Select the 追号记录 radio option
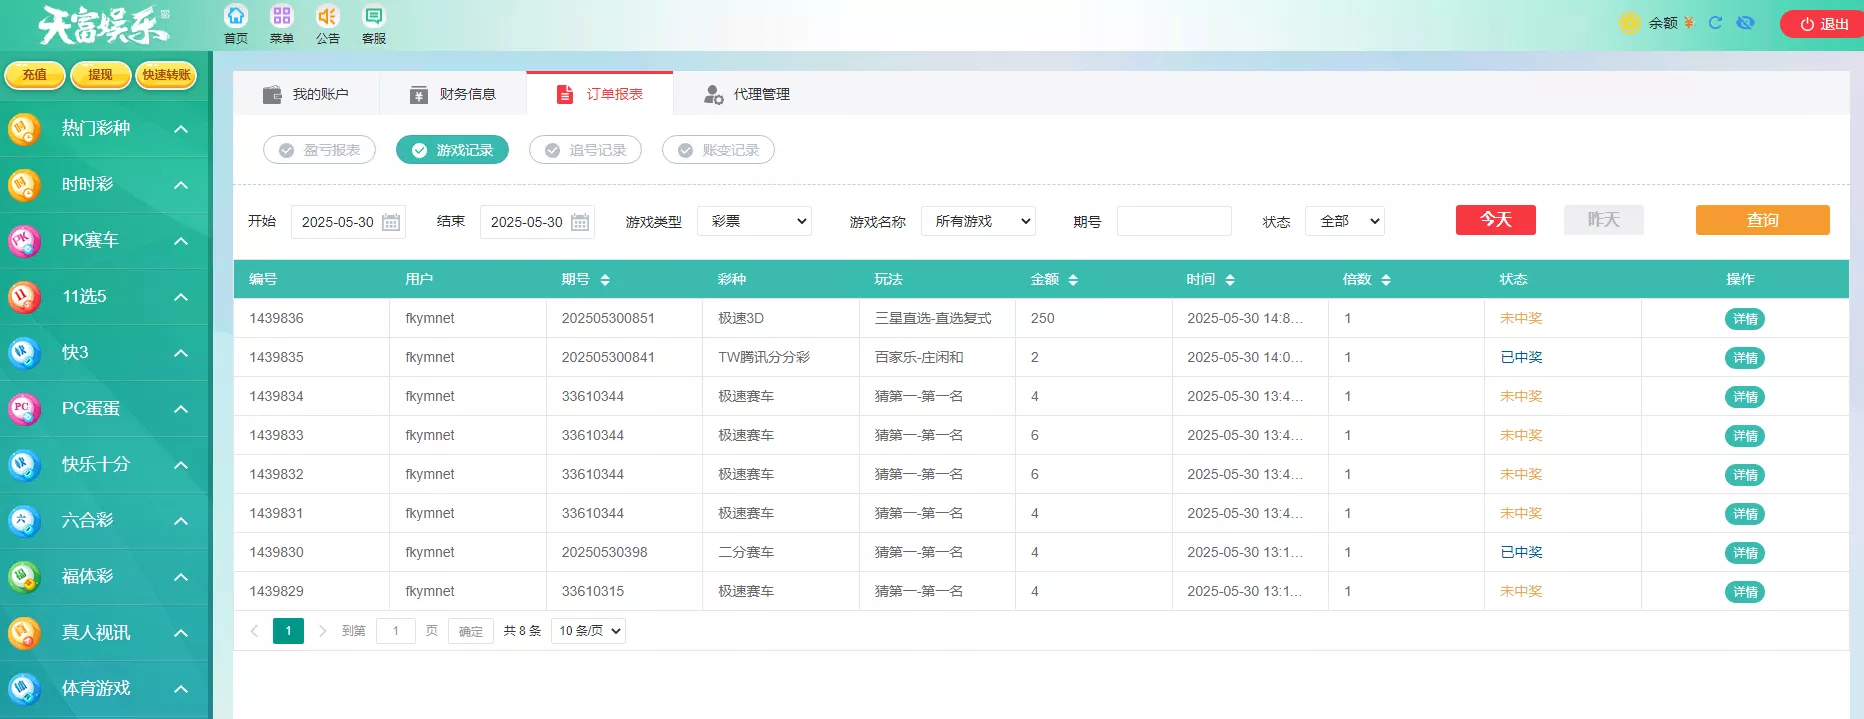This screenshot has width=1864, height=719. coord(585,150)
